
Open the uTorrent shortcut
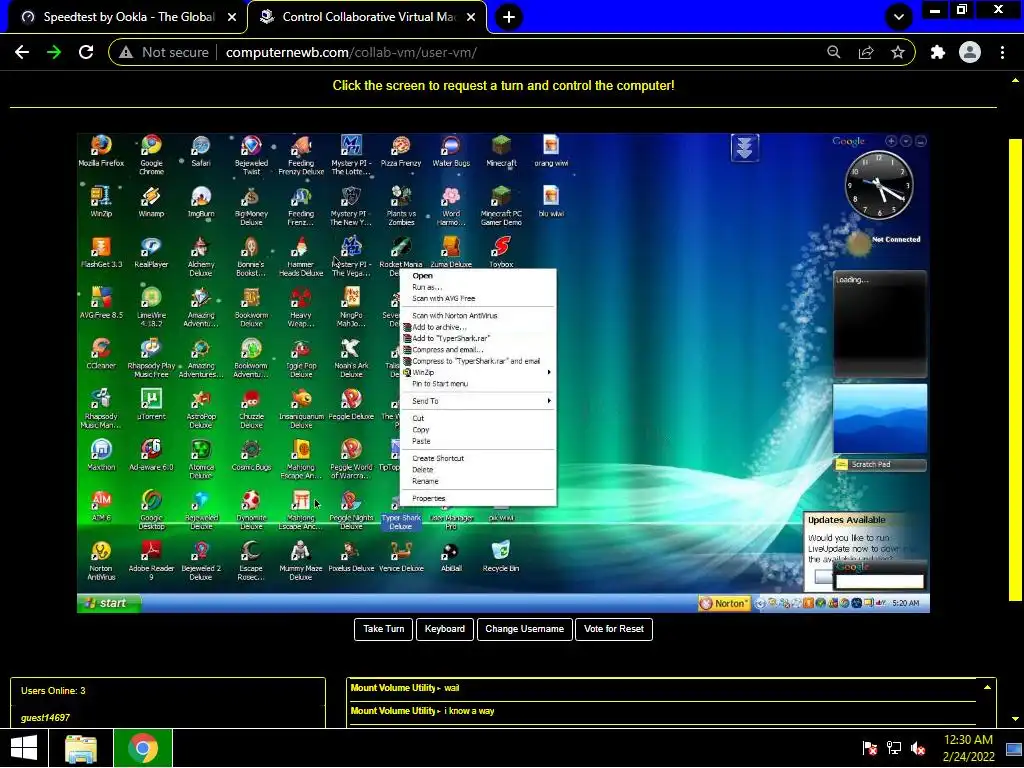[152, 405]
